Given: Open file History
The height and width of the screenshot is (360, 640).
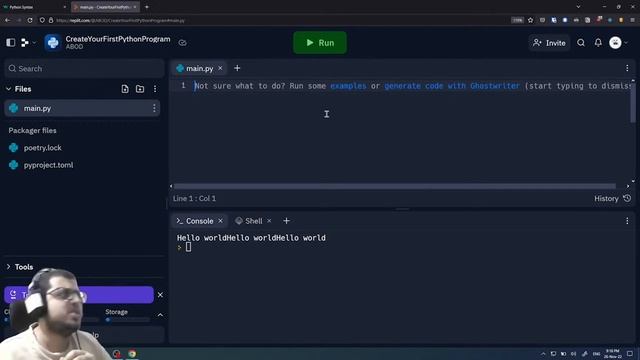Looking at the screenshot, I should point(613,198).
